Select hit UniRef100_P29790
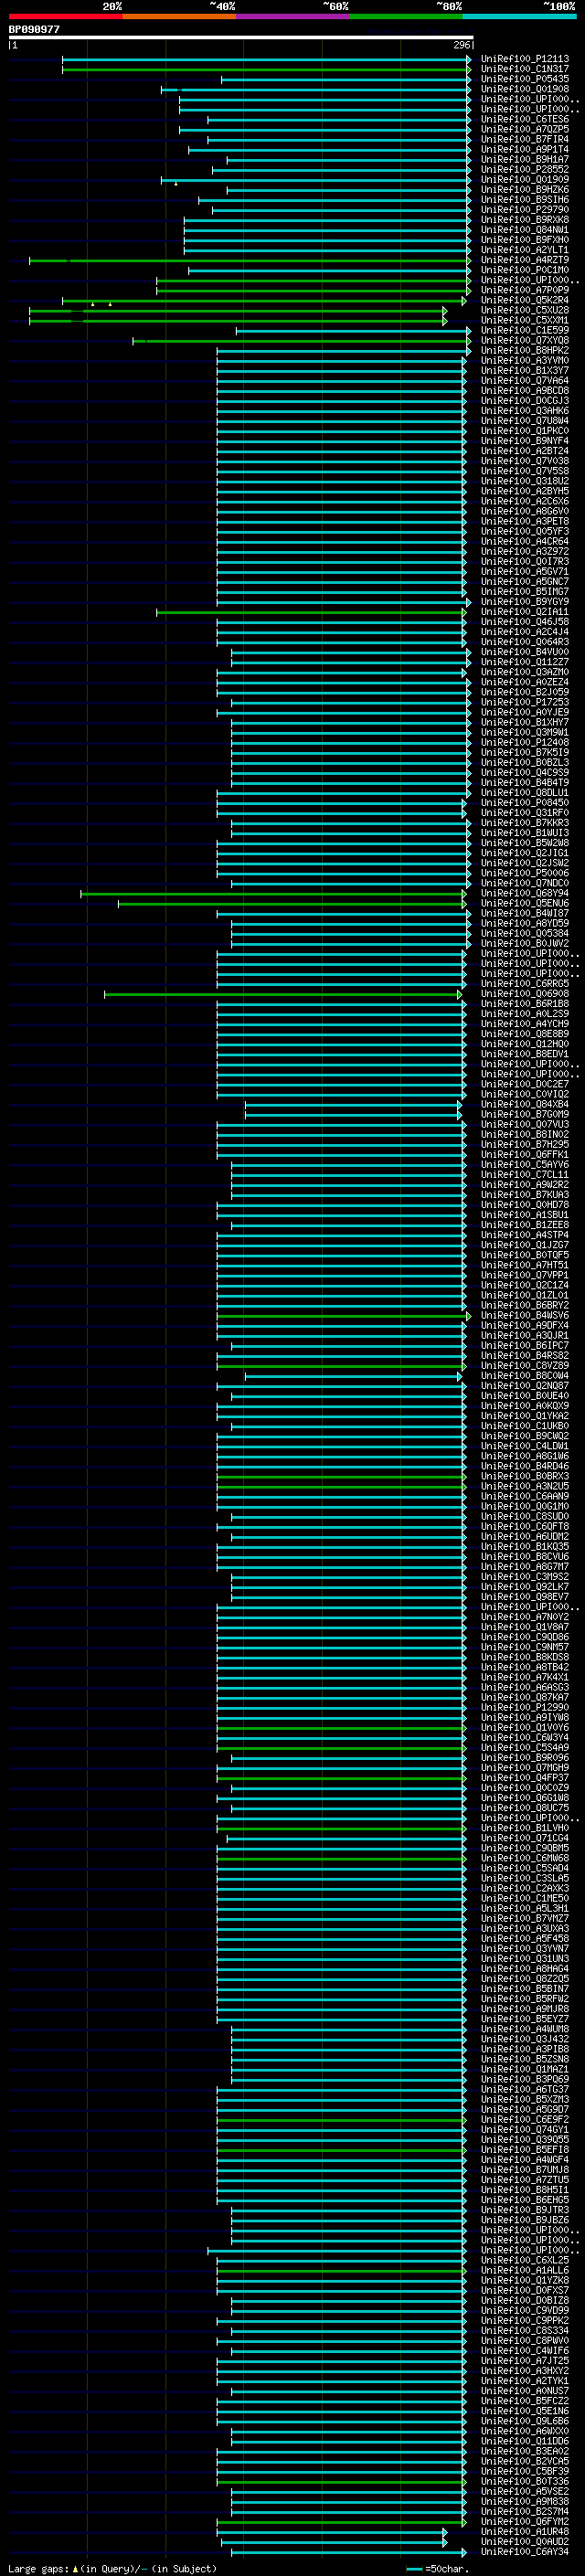The height and width of the screenshot is (2576, 585). click(524, 210)
